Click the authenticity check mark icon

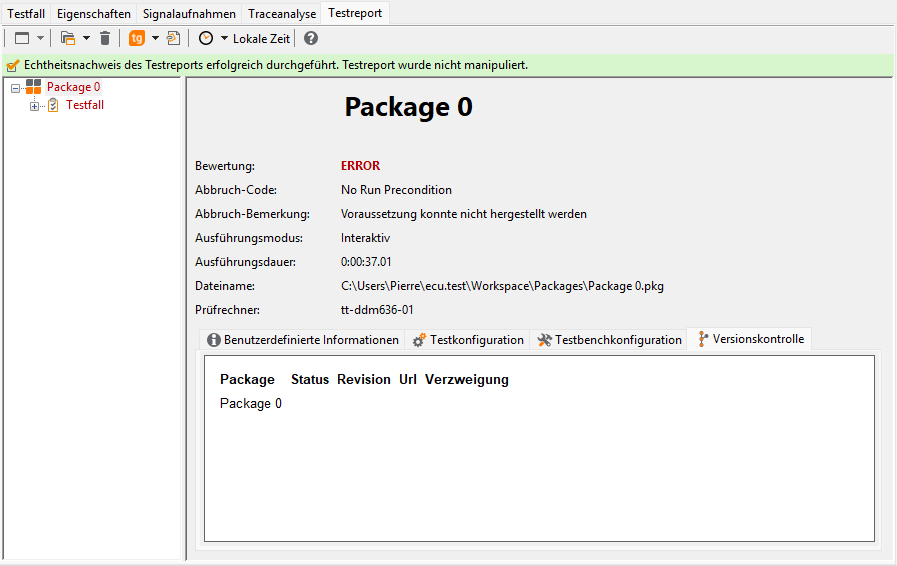coord(13,66)
